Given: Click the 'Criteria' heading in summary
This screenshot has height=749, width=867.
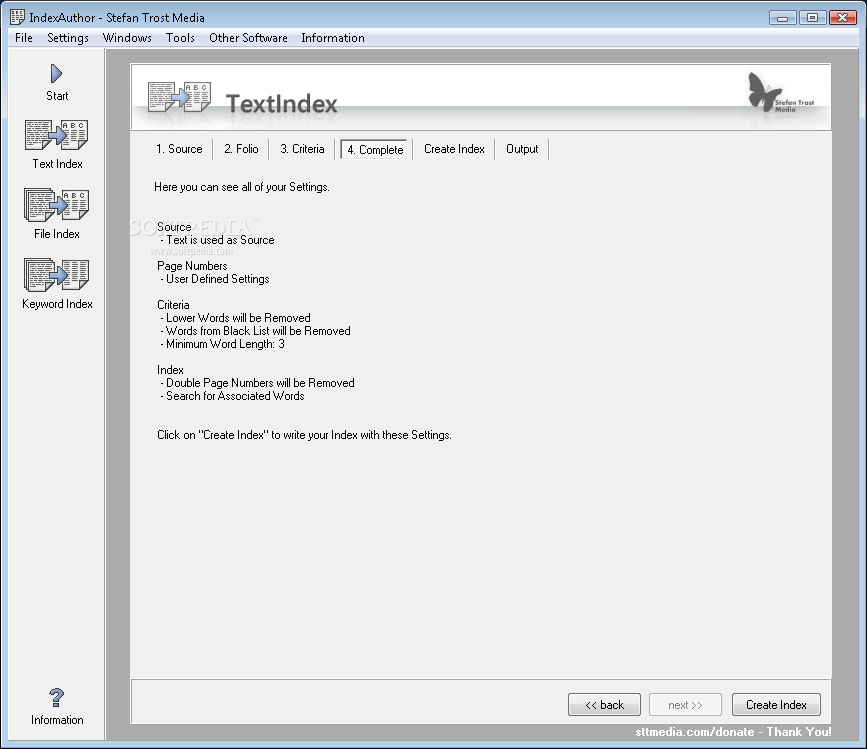Looking at the screenshot, I should point(173,305).
